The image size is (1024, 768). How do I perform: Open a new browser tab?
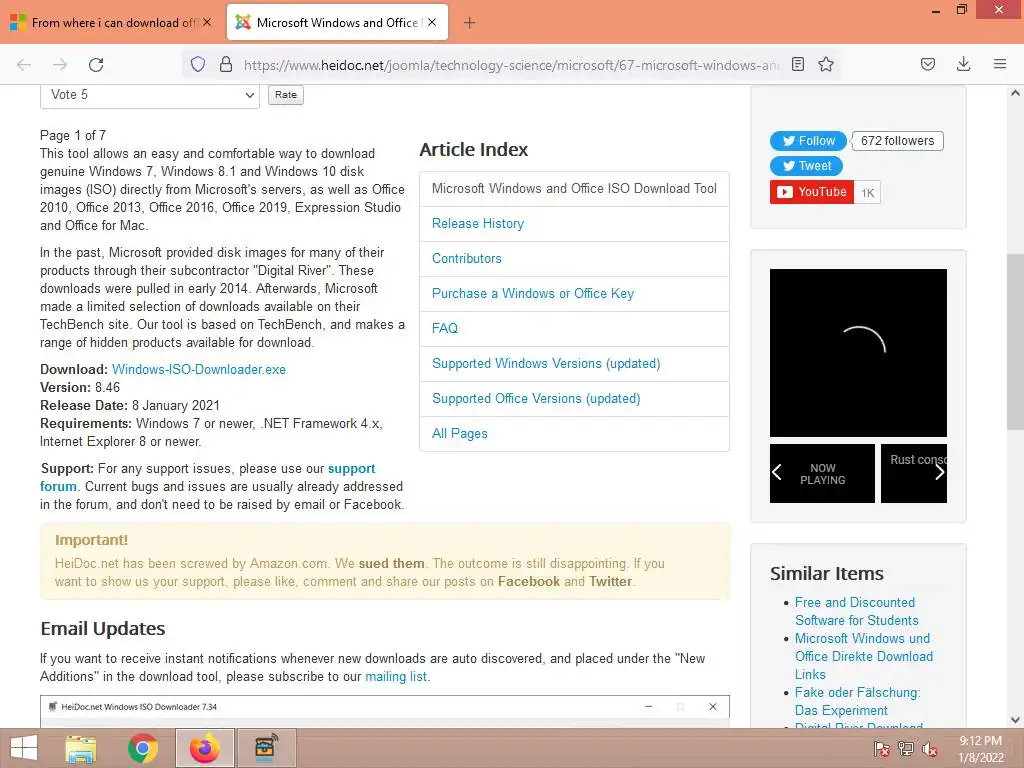(469, 23)
